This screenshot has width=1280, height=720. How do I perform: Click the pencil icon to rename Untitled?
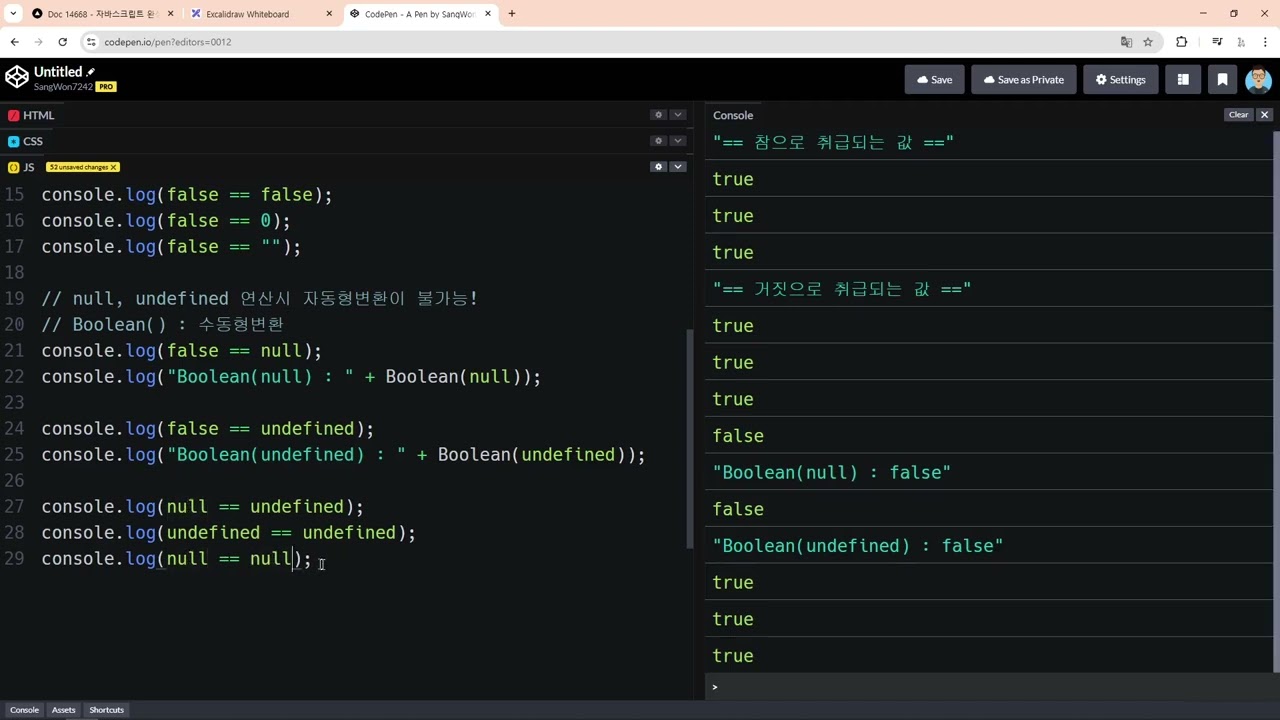(91, 72)
